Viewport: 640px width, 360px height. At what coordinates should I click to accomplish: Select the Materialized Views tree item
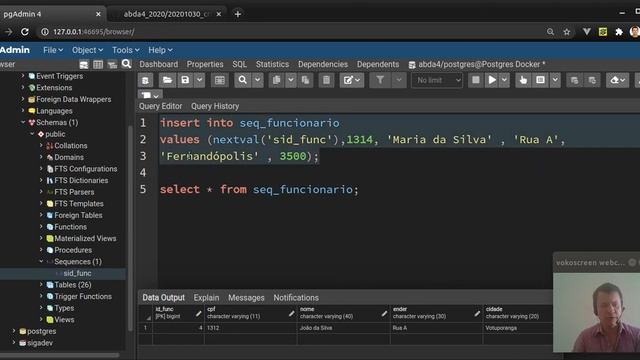pos(85,238)
